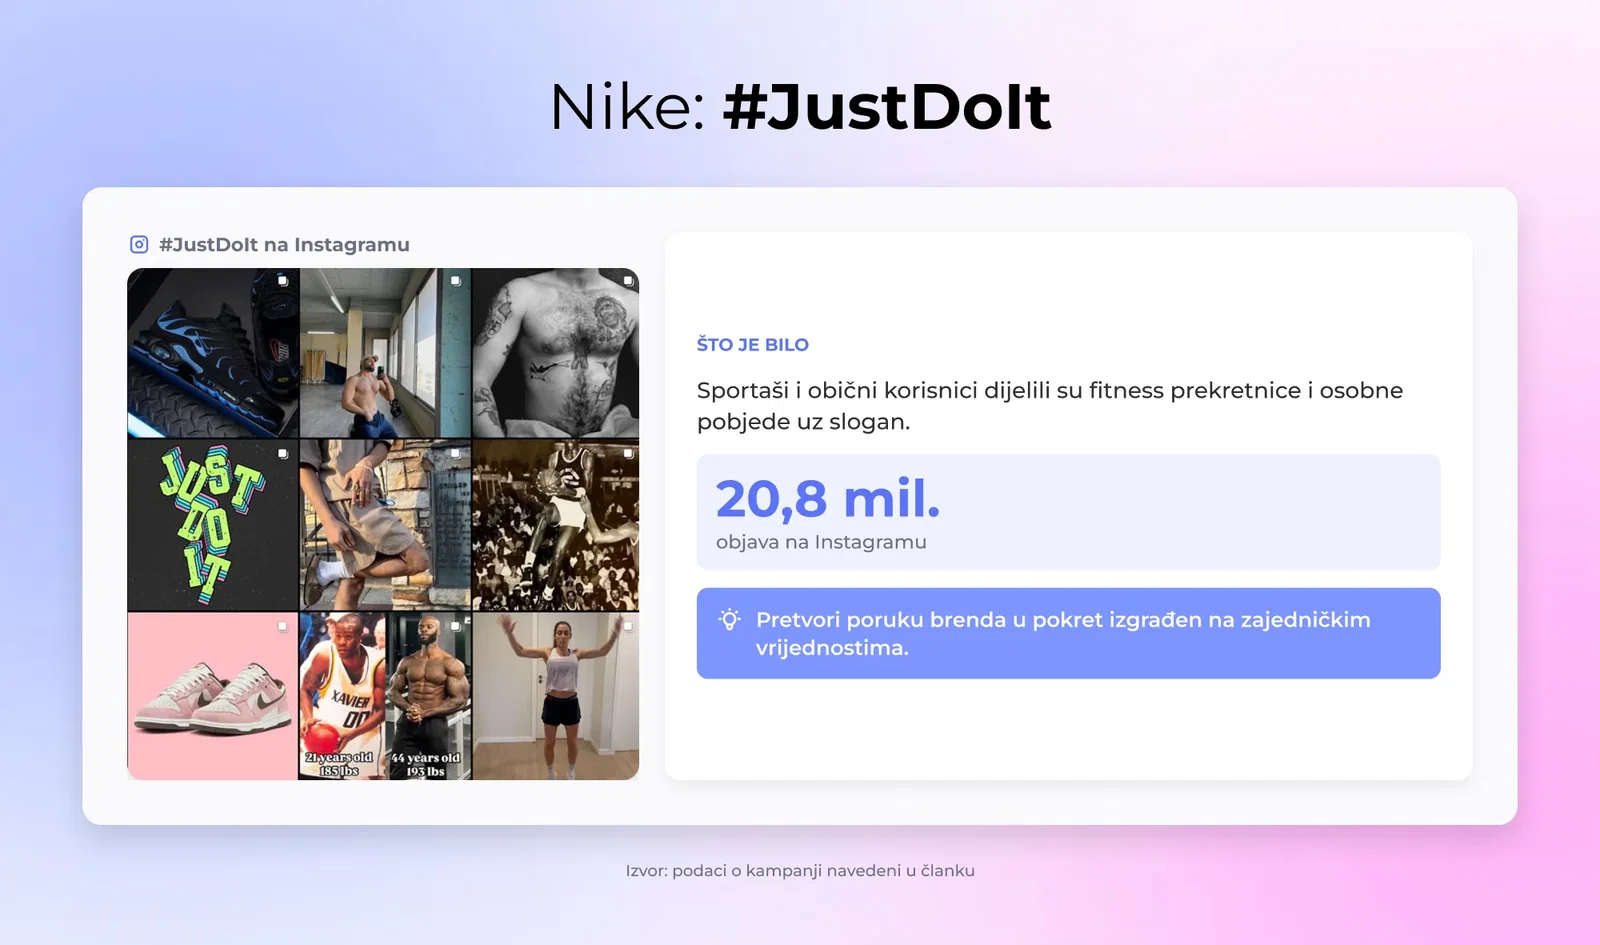
Task: Open the woman with raised arms photo
Action: 556,696
